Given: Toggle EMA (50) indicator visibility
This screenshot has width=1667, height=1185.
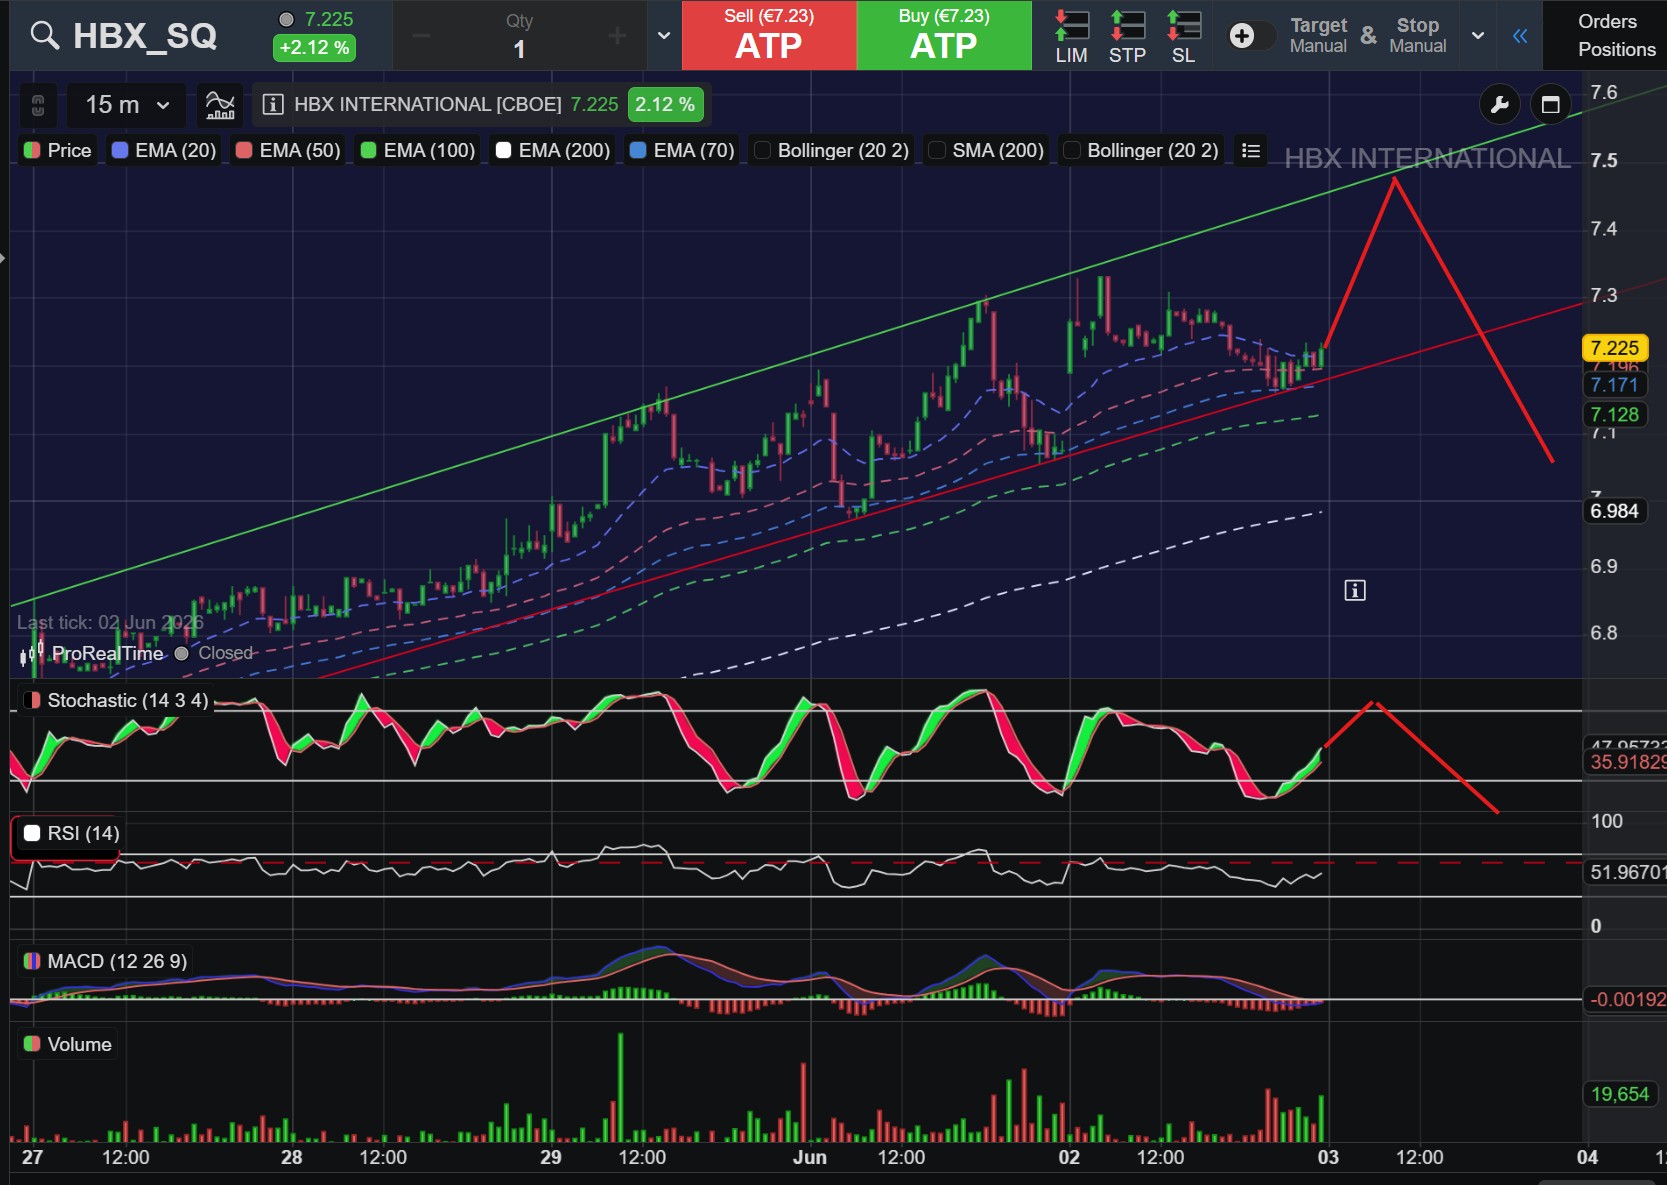Looking at the screenshot, I should point(288,150).
